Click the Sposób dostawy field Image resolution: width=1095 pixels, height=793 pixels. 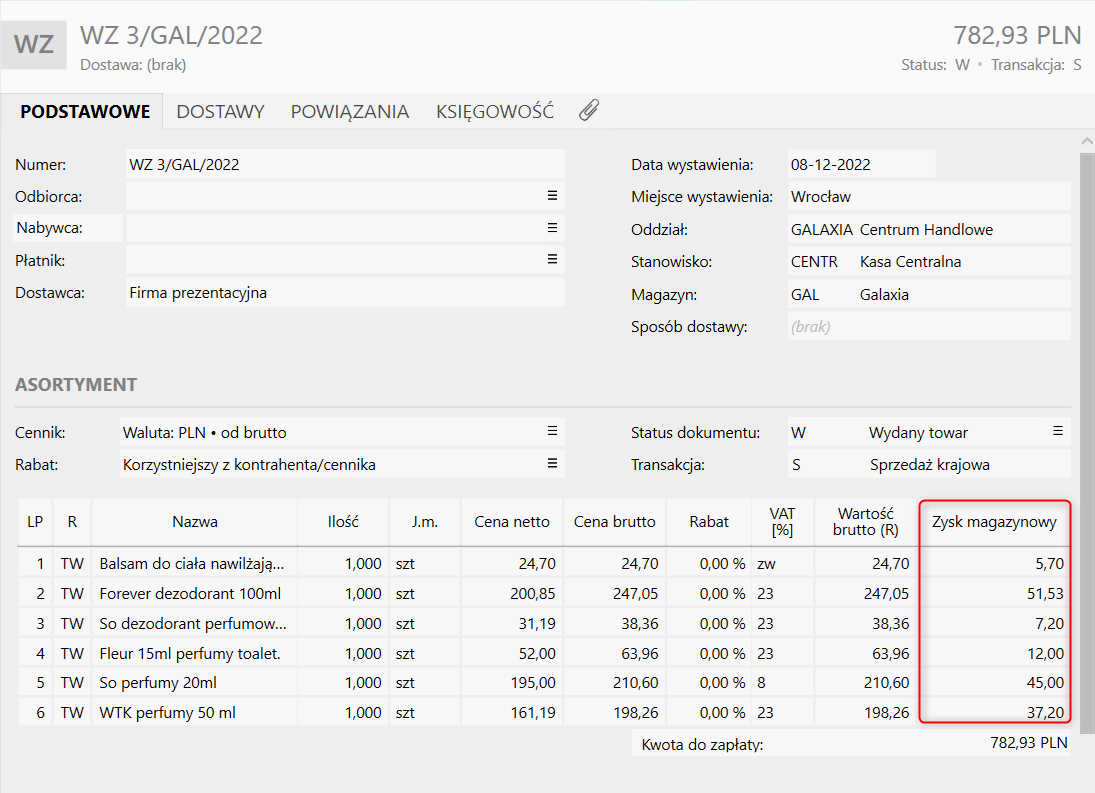pos(928,326)
